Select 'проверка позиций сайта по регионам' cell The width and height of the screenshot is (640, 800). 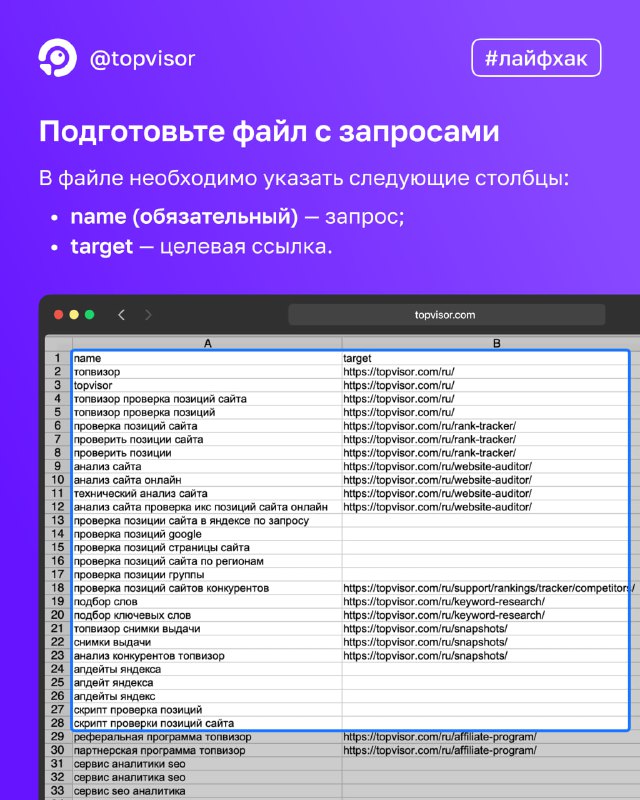pos(207,561)
